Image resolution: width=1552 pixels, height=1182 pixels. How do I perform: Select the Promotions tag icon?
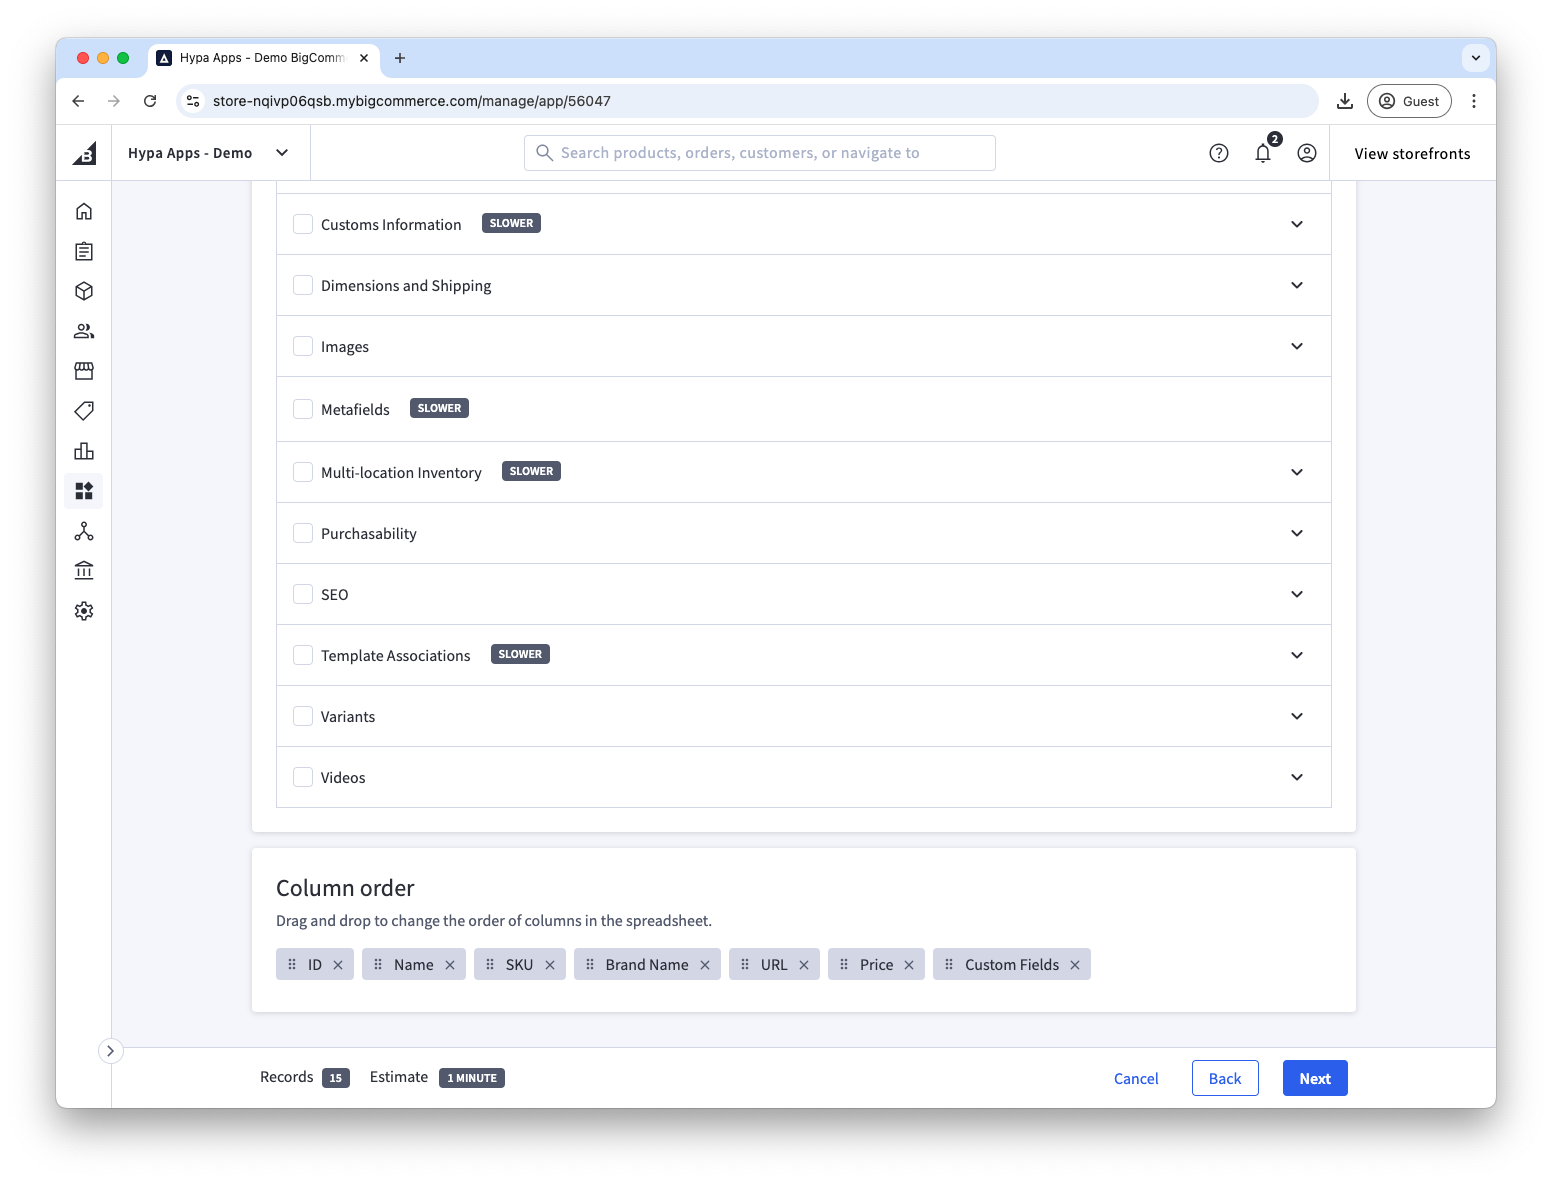(84, 411)
